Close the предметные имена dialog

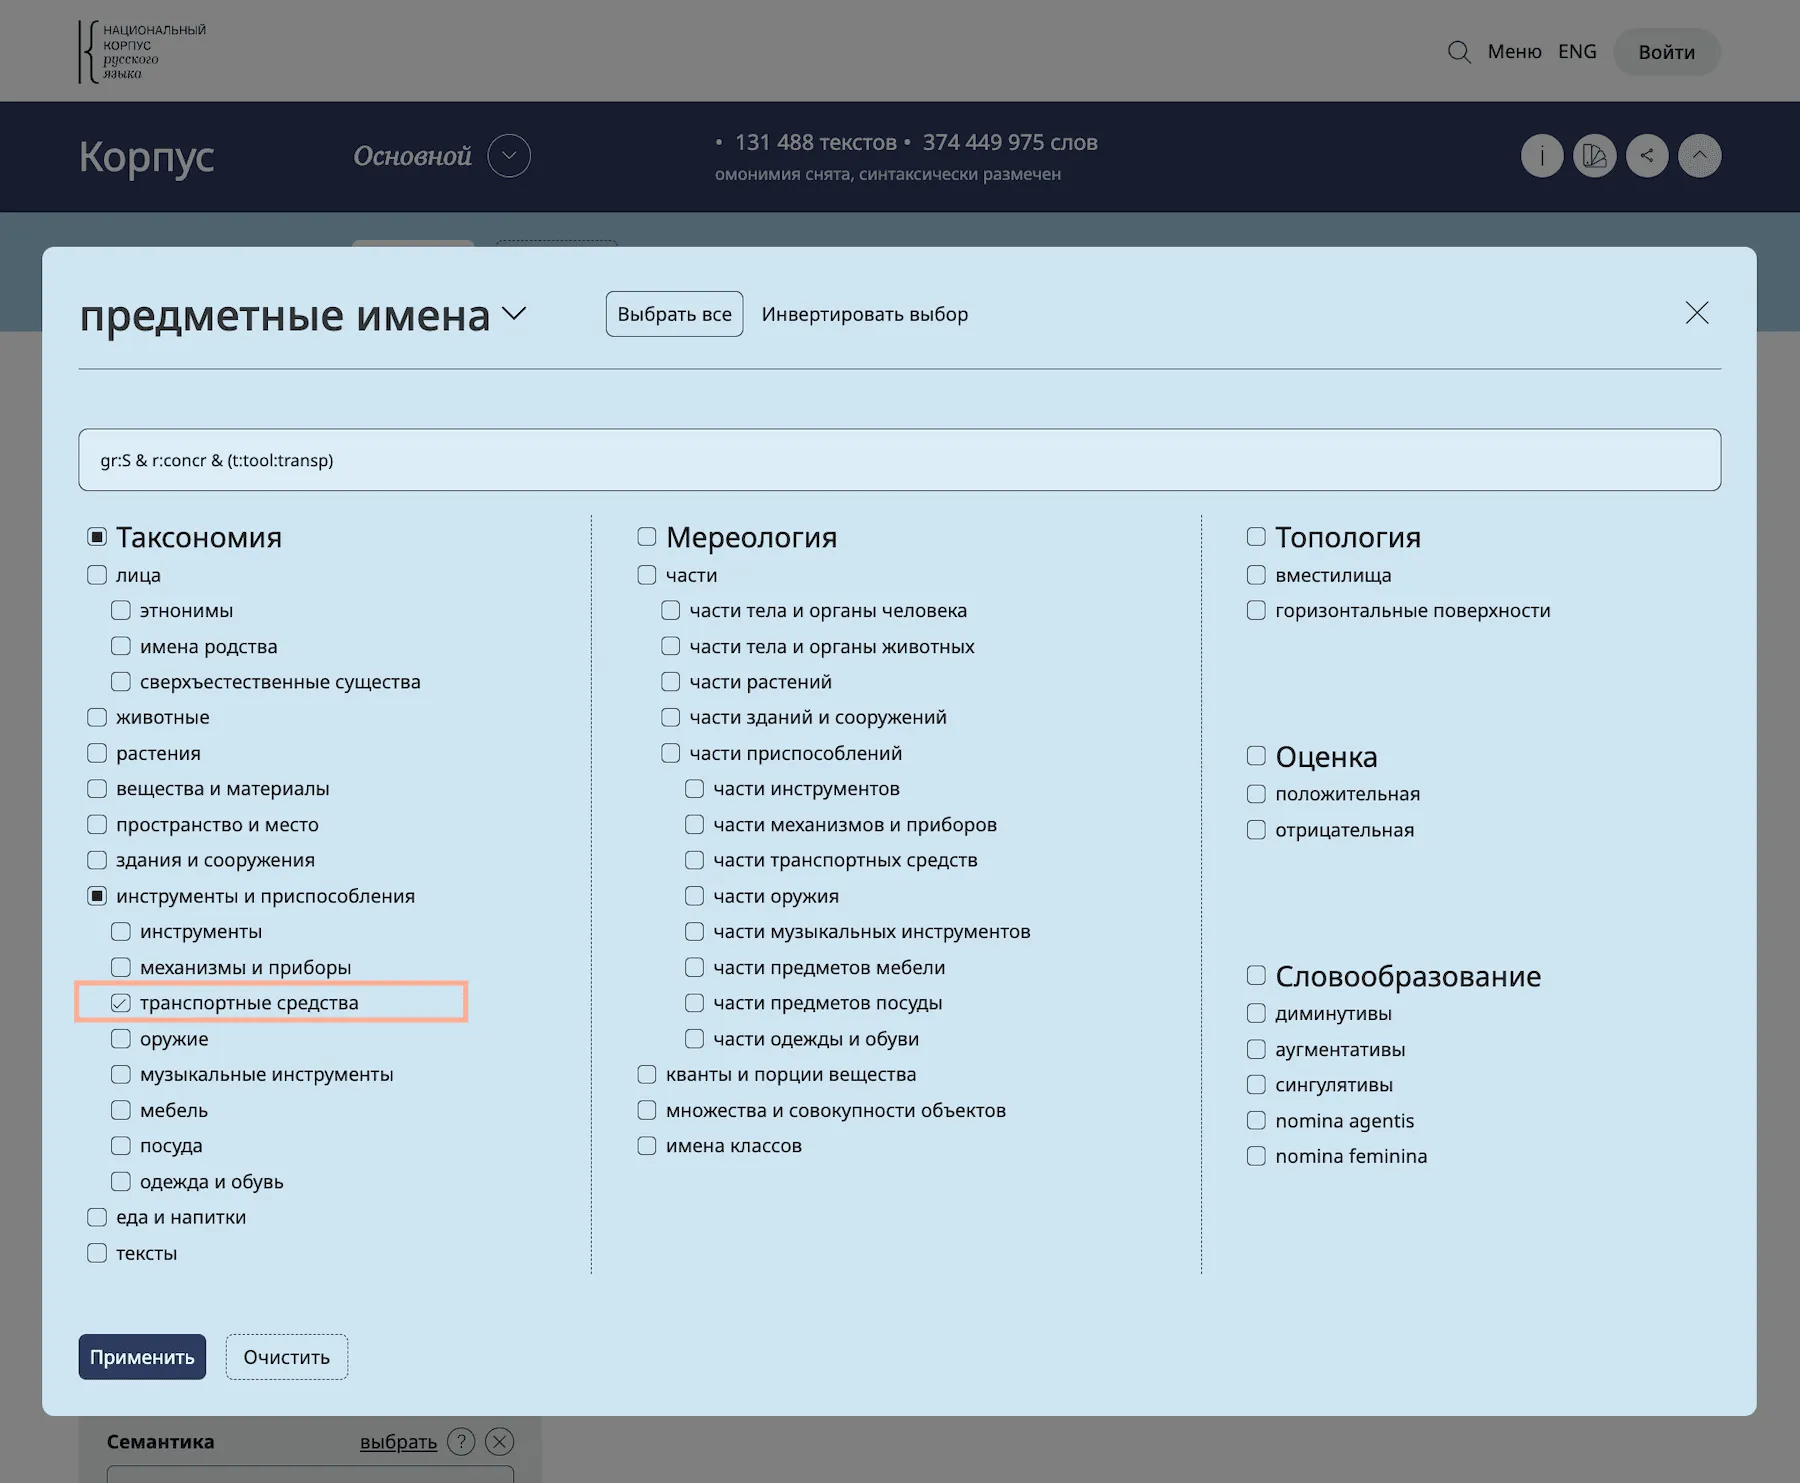(1697, 313)
